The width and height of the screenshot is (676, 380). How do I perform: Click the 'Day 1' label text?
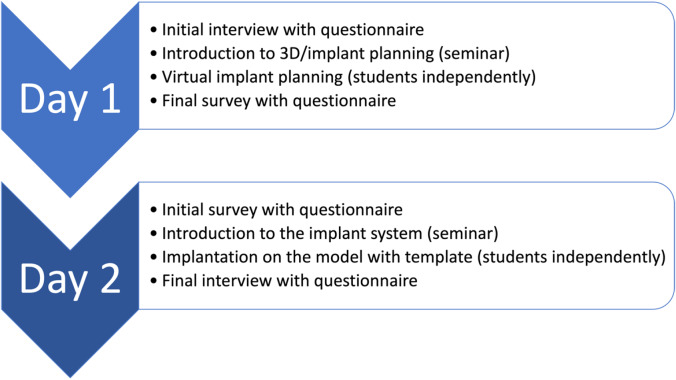pos(70,100)
